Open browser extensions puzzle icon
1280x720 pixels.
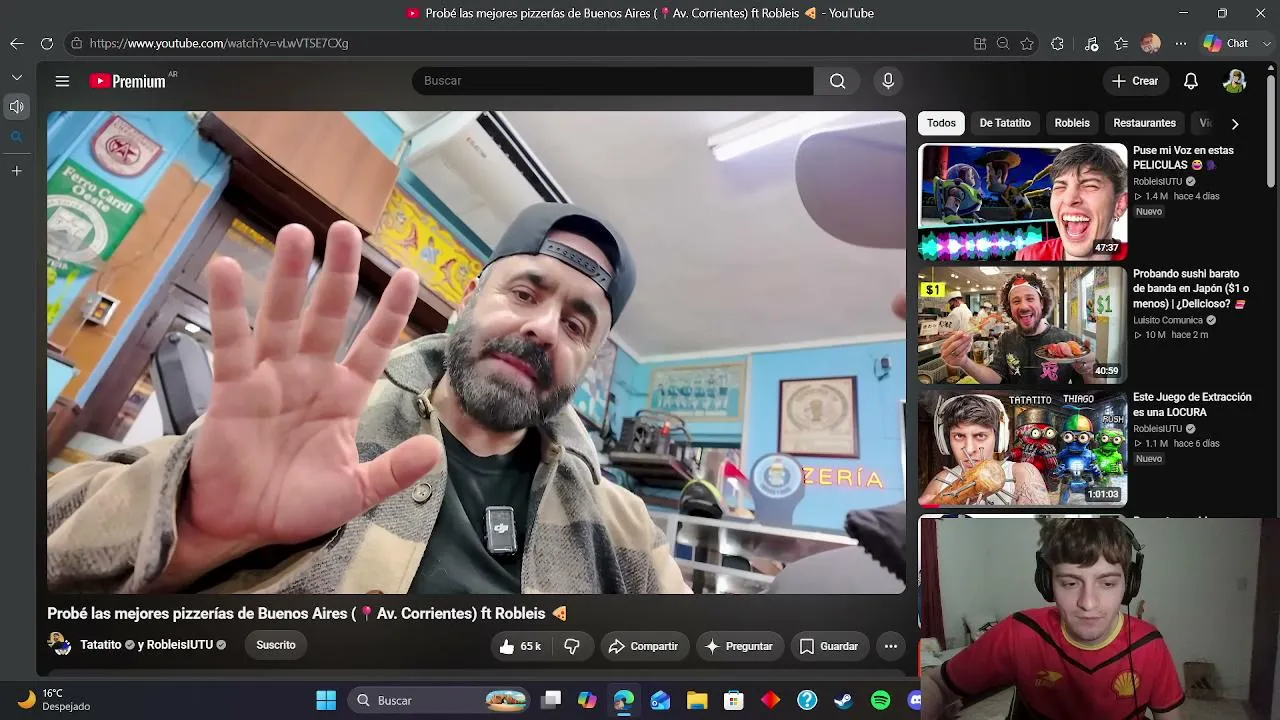point(1057,43)
